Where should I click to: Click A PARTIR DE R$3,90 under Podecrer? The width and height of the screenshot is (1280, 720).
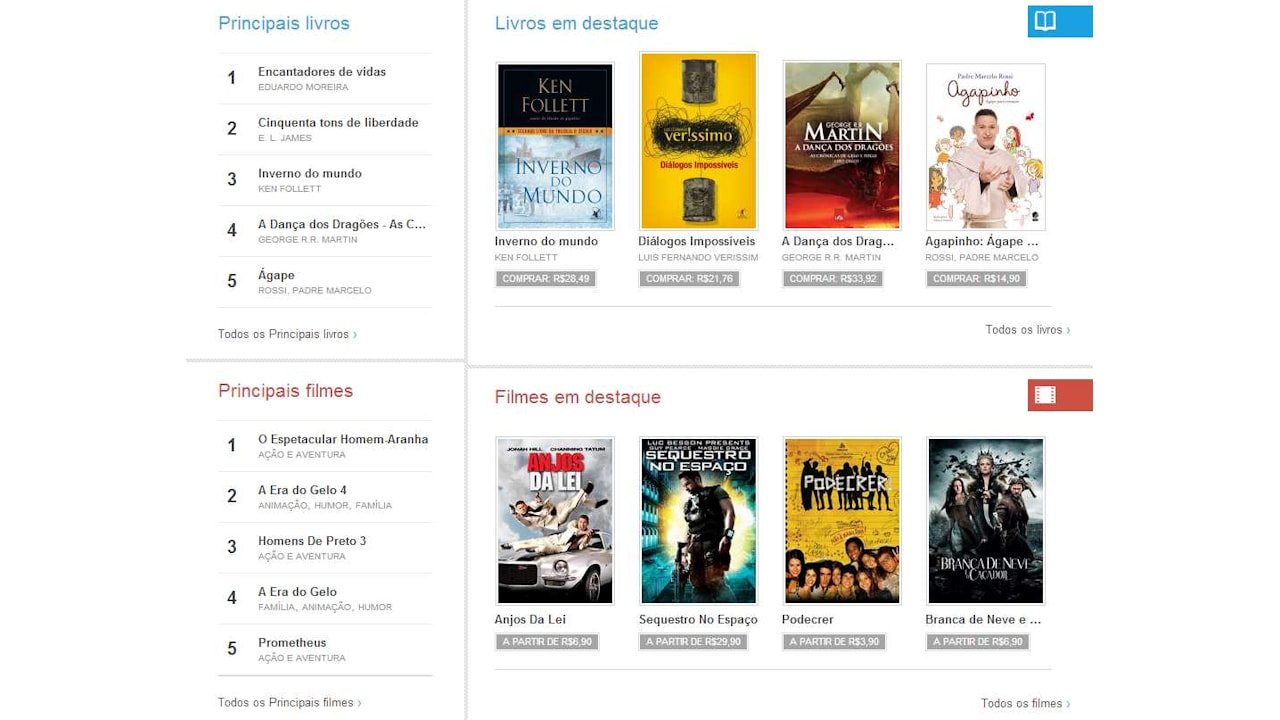coord(834,642)
